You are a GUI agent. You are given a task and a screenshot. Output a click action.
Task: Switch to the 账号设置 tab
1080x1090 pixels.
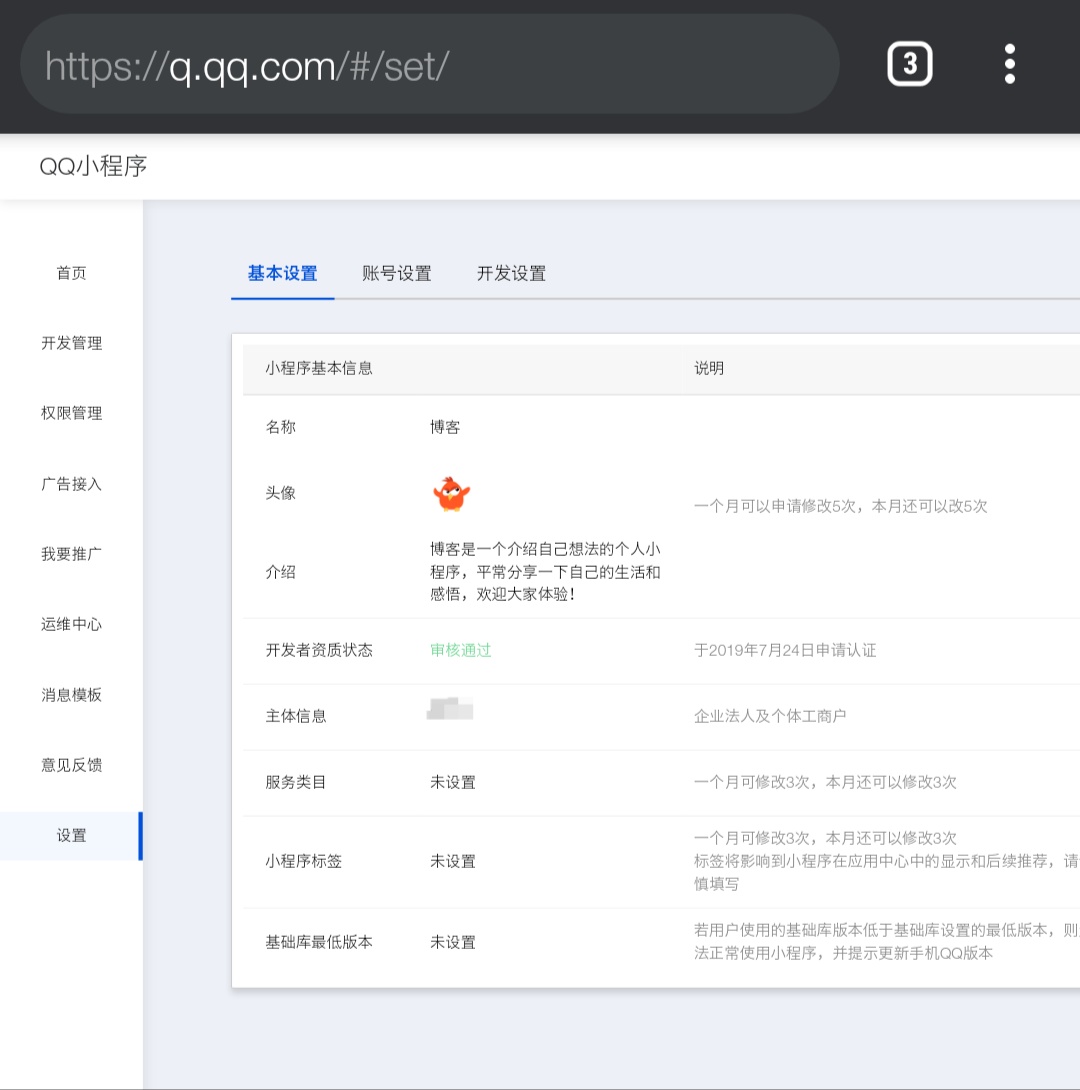[397, 273]
